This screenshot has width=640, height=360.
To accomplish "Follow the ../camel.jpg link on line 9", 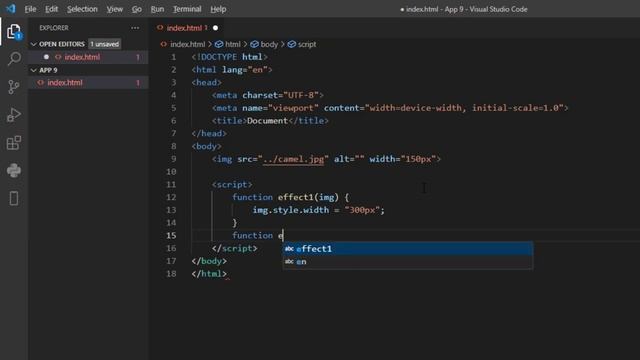I will point(293,159).
